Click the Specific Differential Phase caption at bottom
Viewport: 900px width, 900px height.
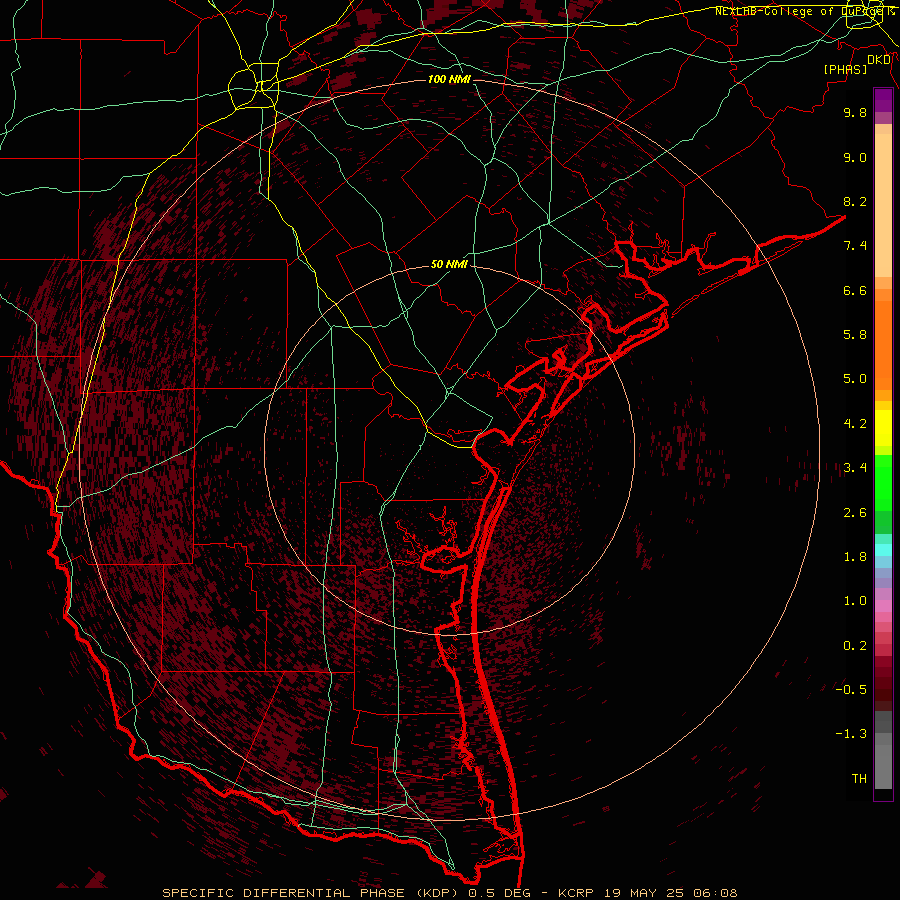point(449,893)
